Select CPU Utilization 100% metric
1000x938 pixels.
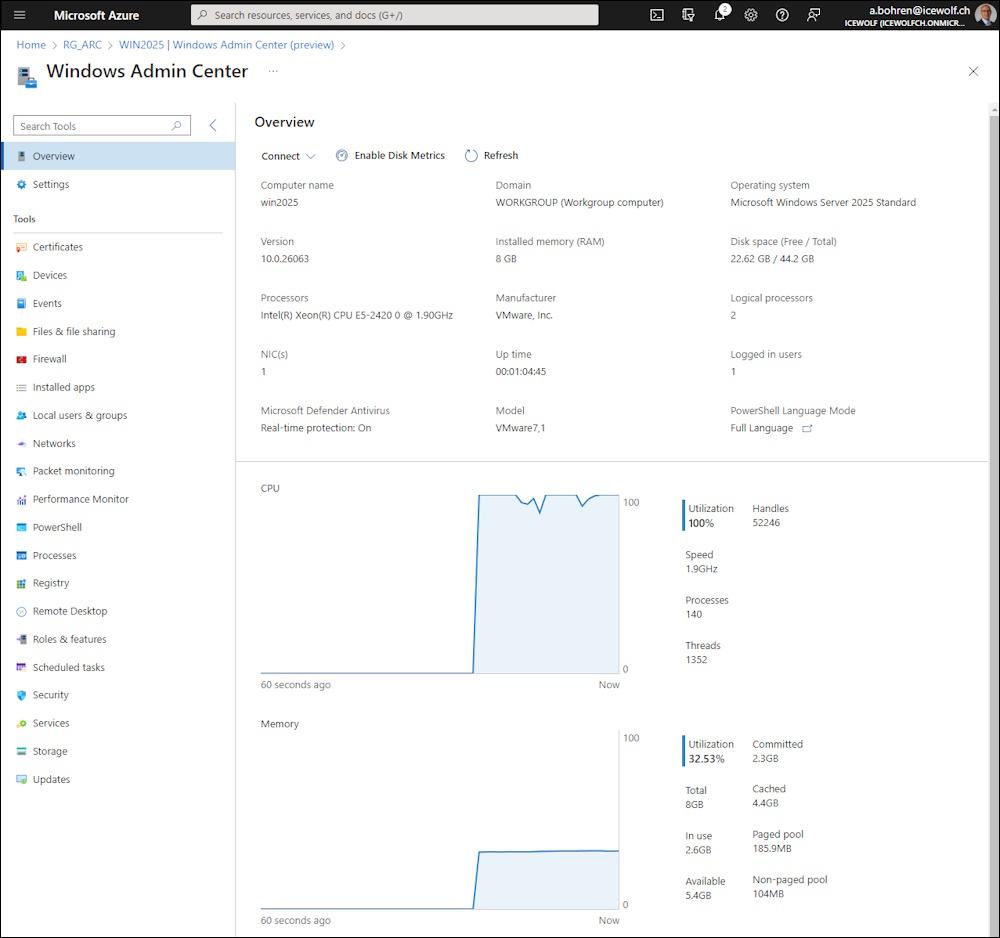[x=709, y=516]
